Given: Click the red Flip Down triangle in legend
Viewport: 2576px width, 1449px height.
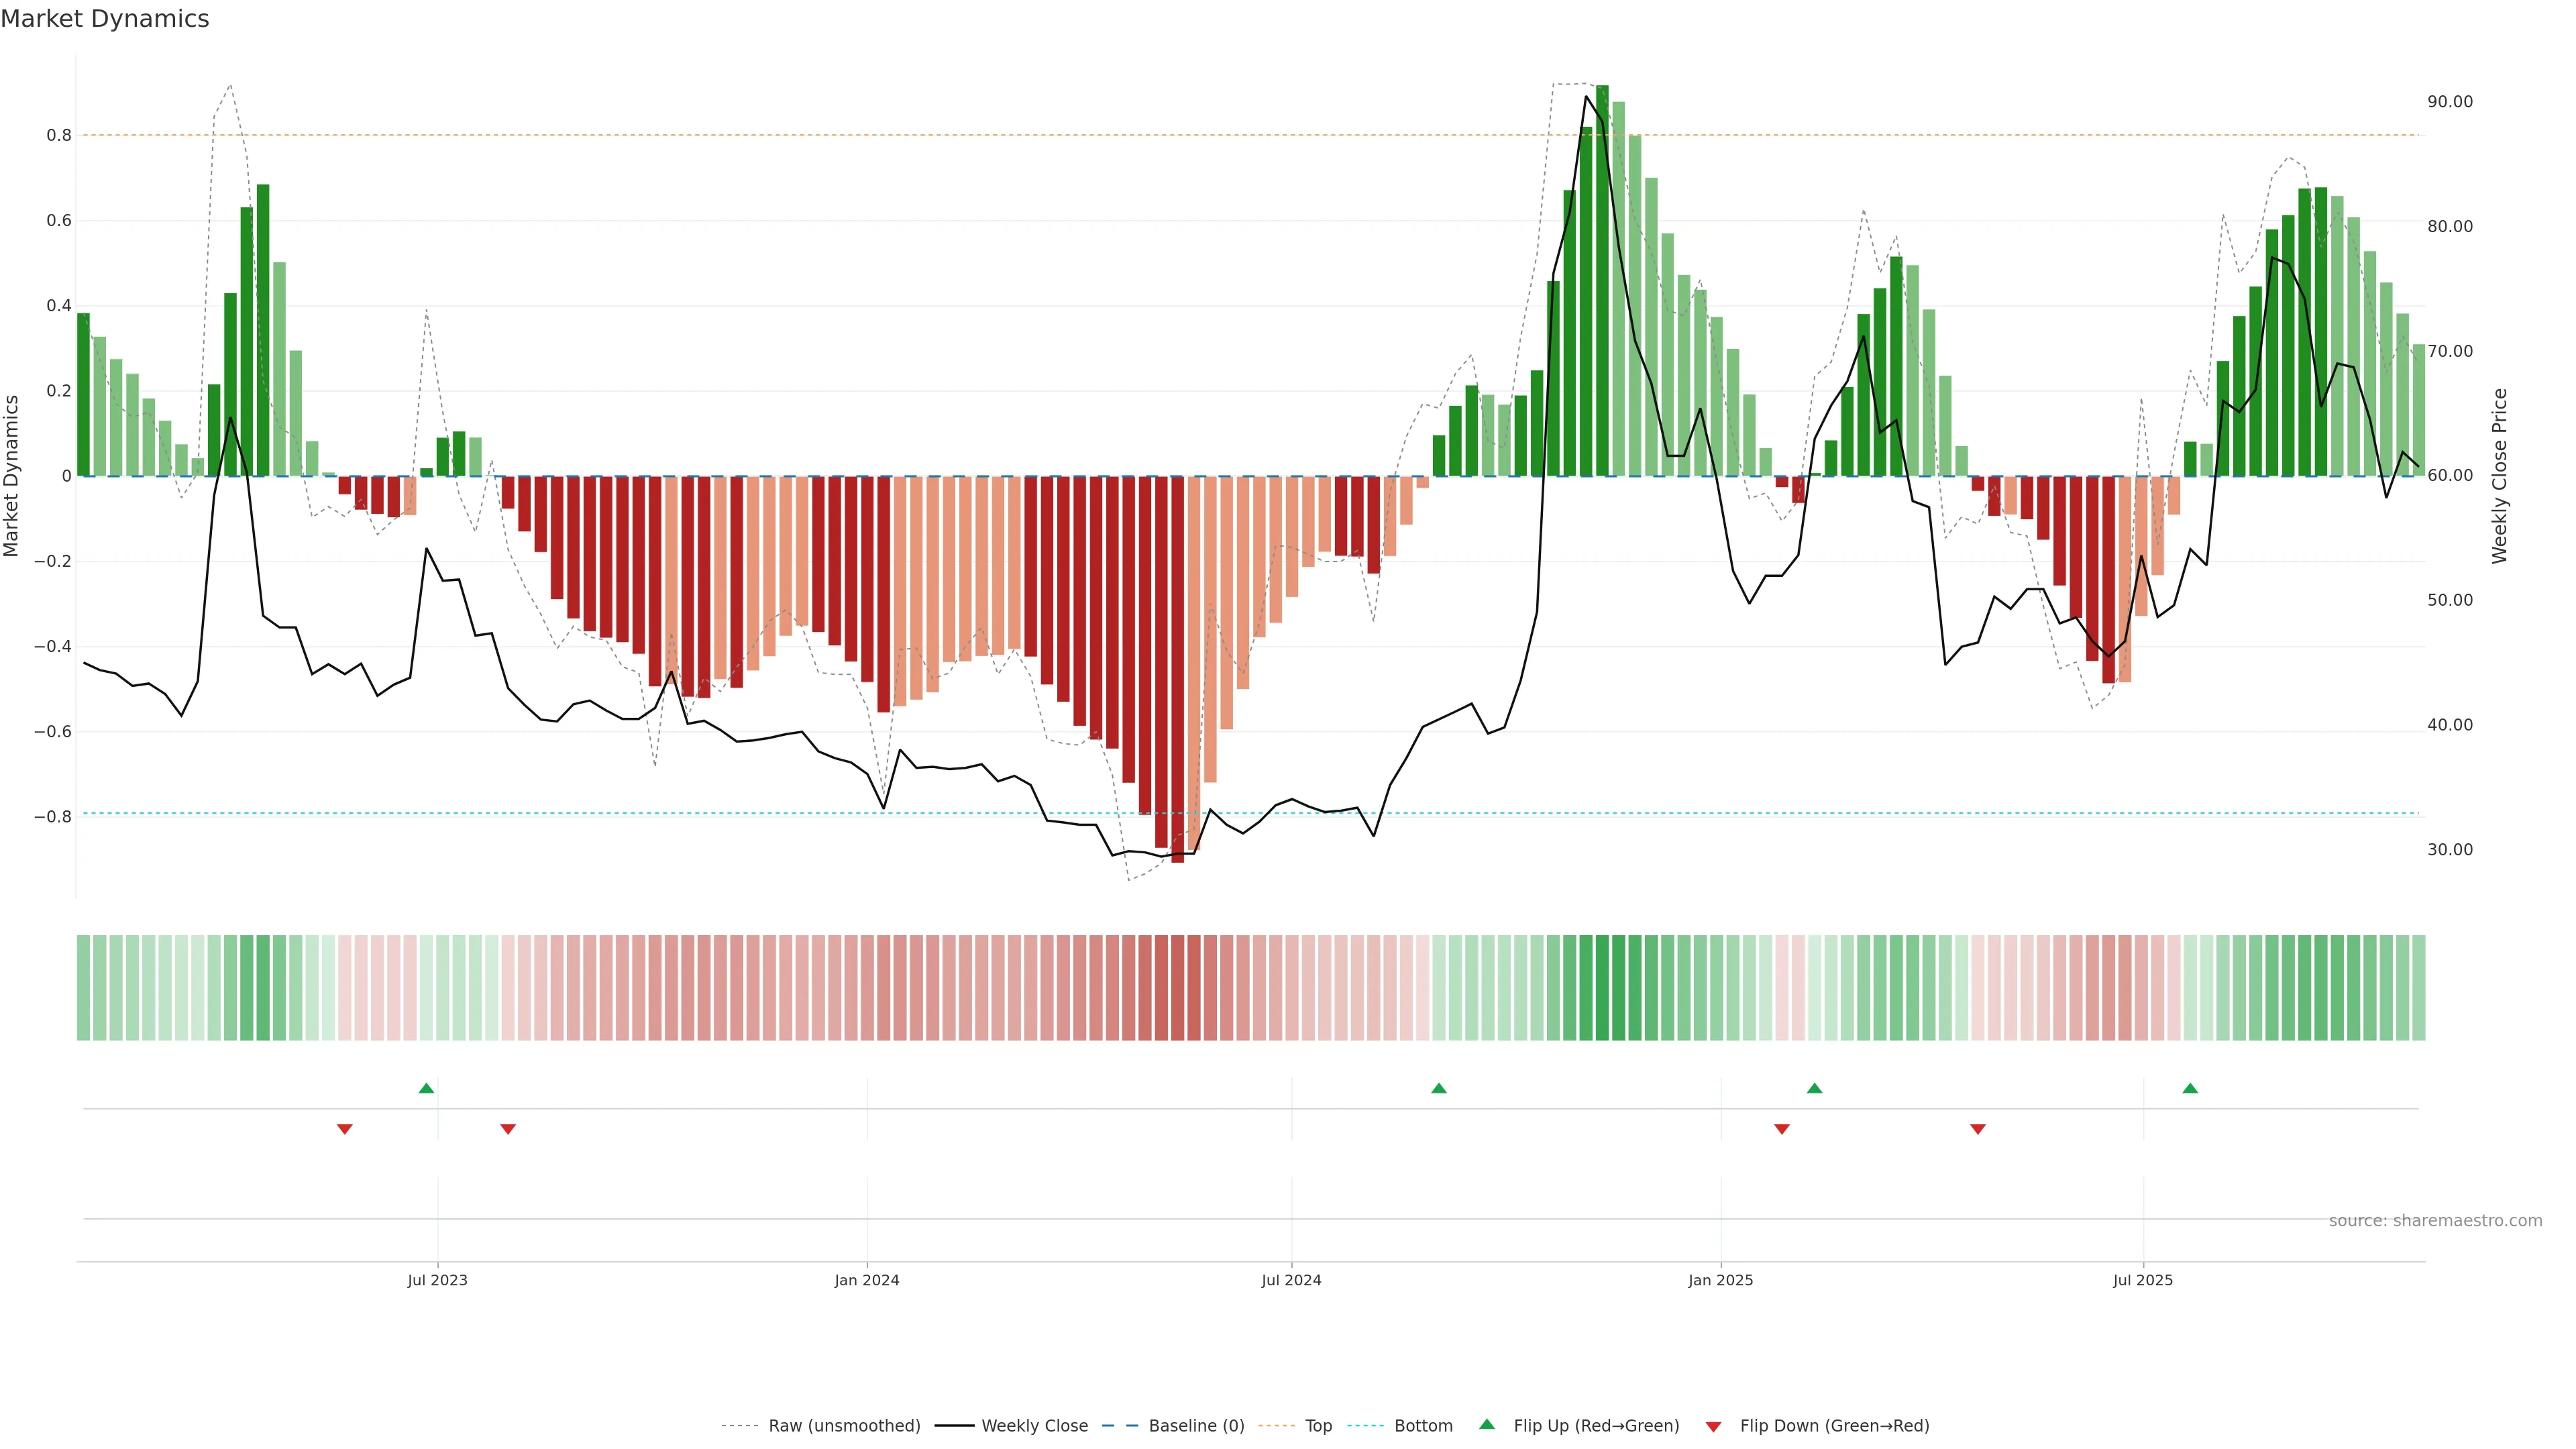Looking at the screenshot, I should point(1713,1426).
